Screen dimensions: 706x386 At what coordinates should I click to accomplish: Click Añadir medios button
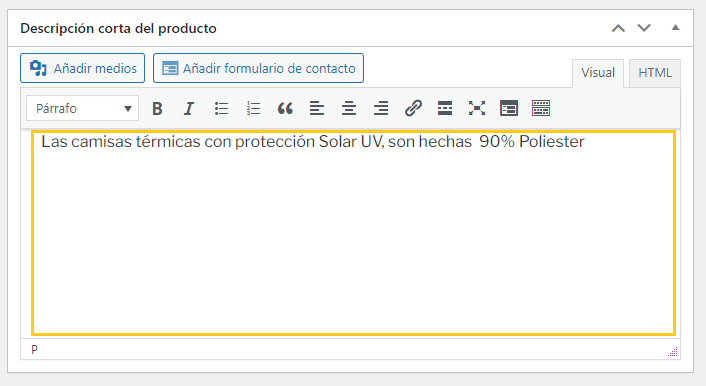click(x=82, y=68)
